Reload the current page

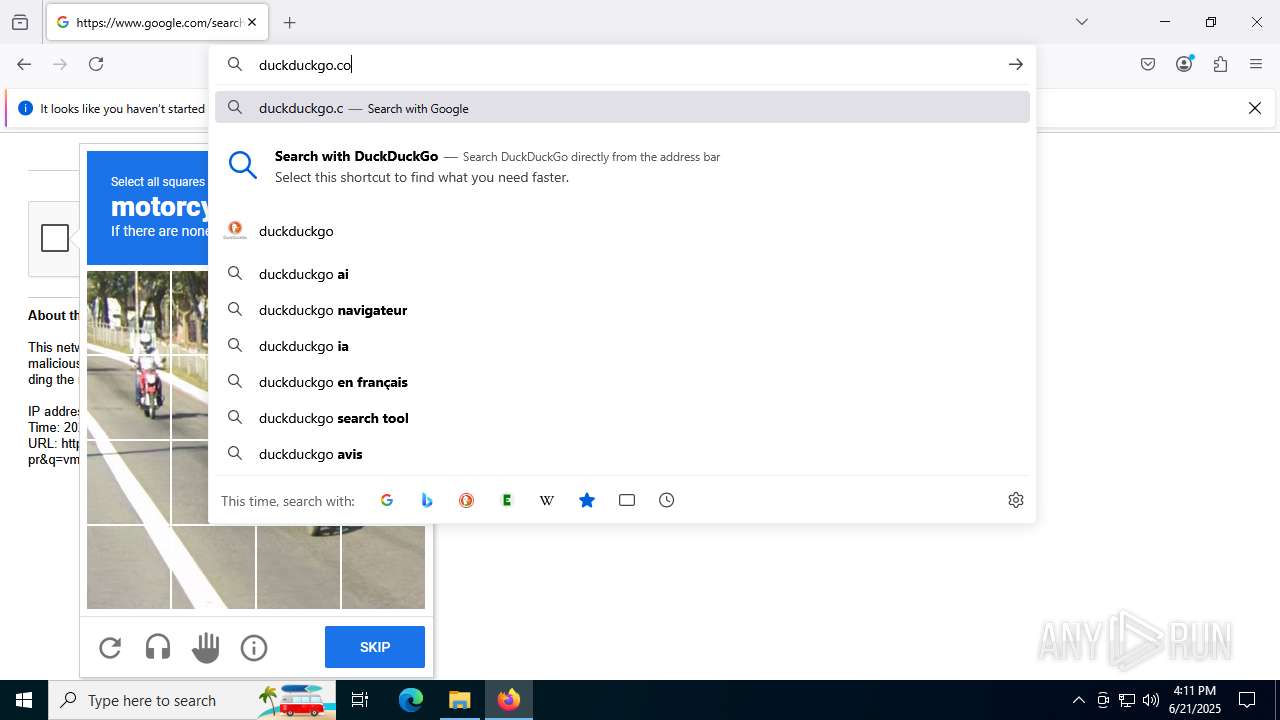click(x=96, y=64)
